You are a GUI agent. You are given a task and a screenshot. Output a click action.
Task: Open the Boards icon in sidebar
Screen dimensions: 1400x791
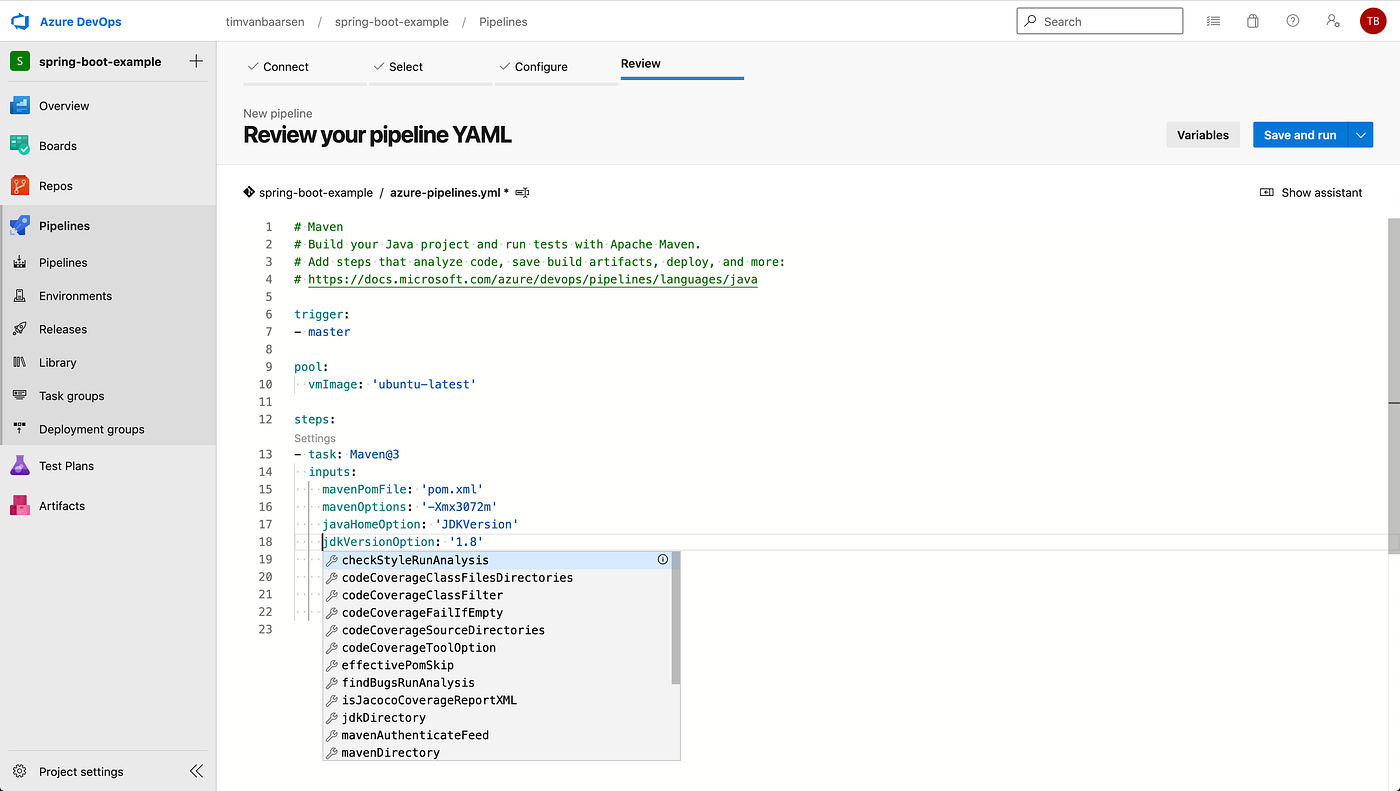coord(20,146)
